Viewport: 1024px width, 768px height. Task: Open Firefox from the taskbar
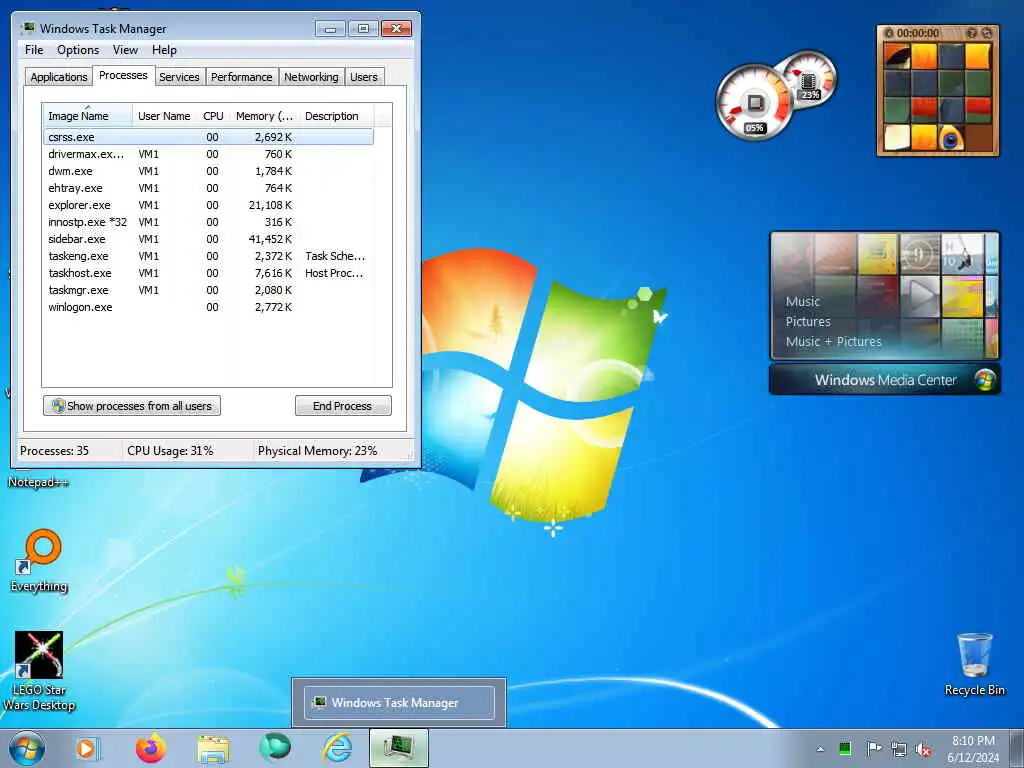point(150,748)
